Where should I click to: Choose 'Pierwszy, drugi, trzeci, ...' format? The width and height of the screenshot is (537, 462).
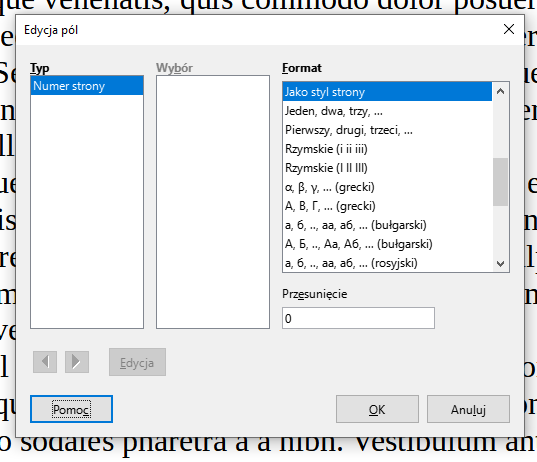[387, 130]
